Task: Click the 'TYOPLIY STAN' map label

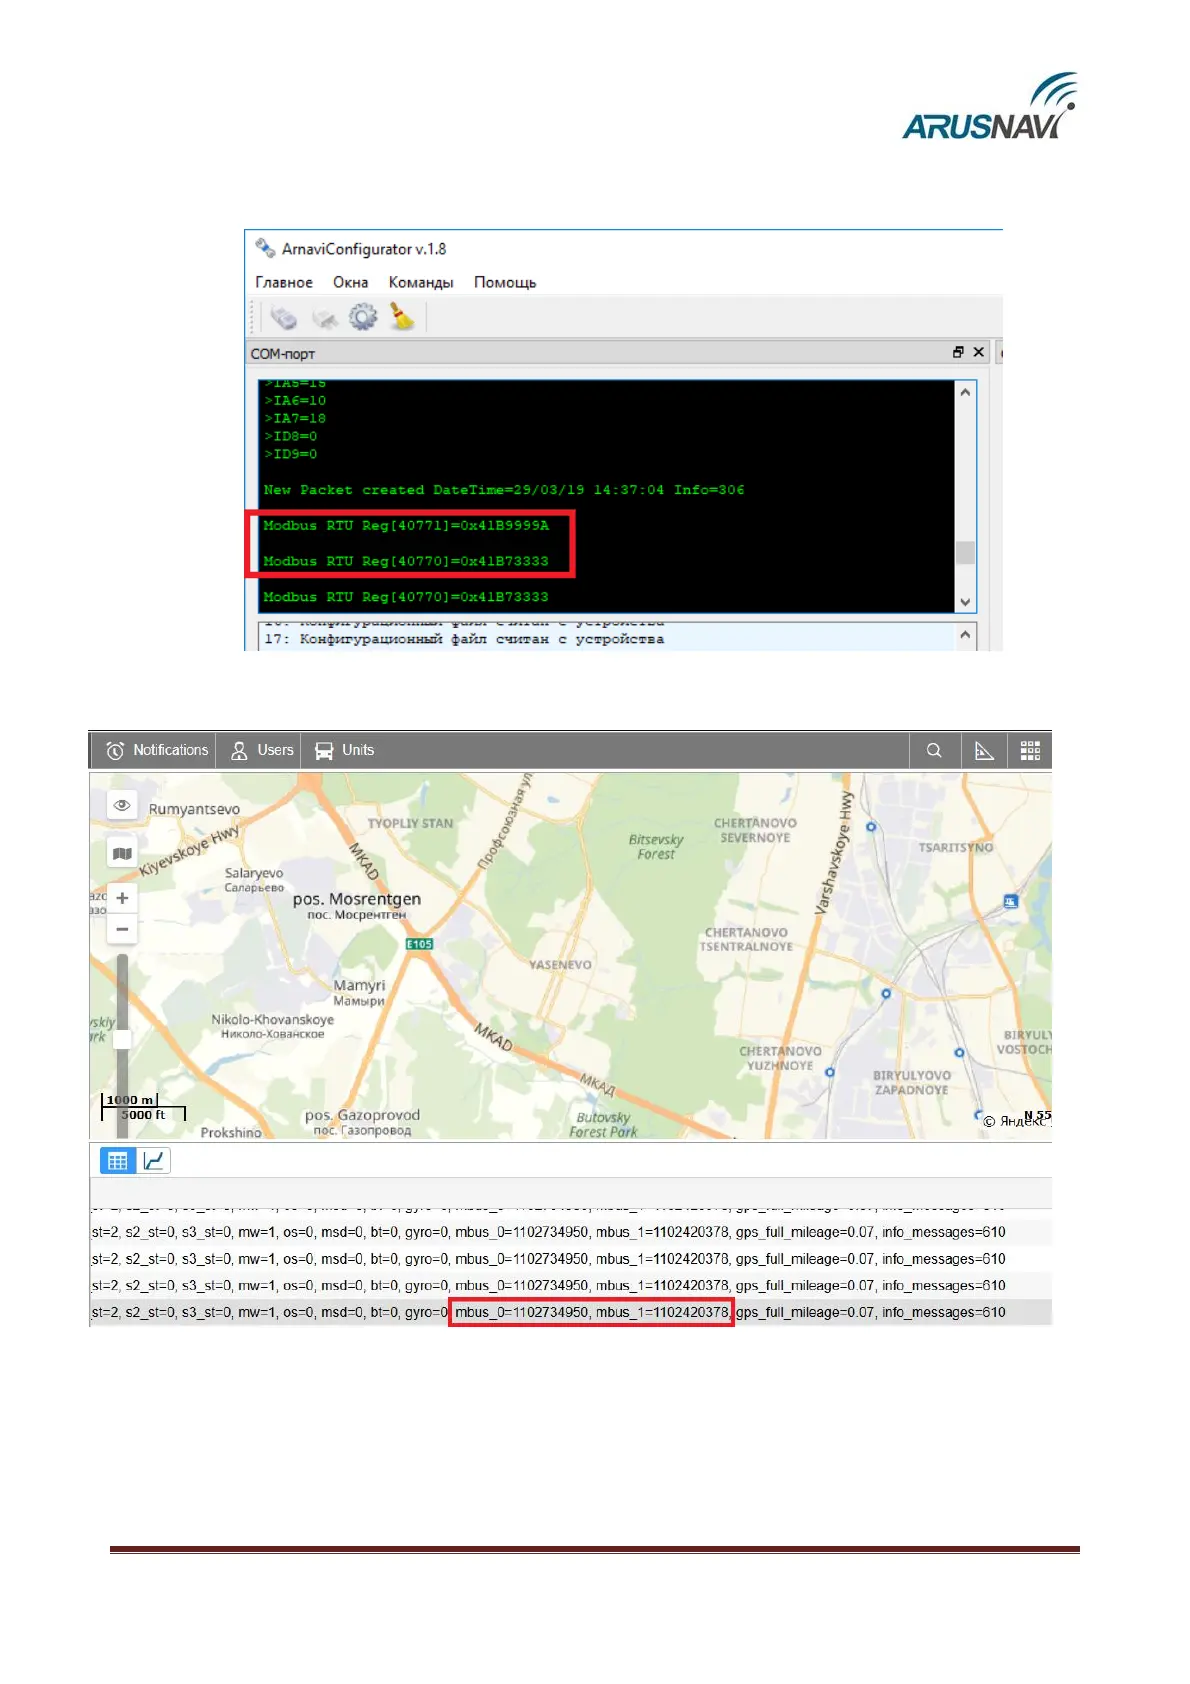Action: [x=410, y=823]
